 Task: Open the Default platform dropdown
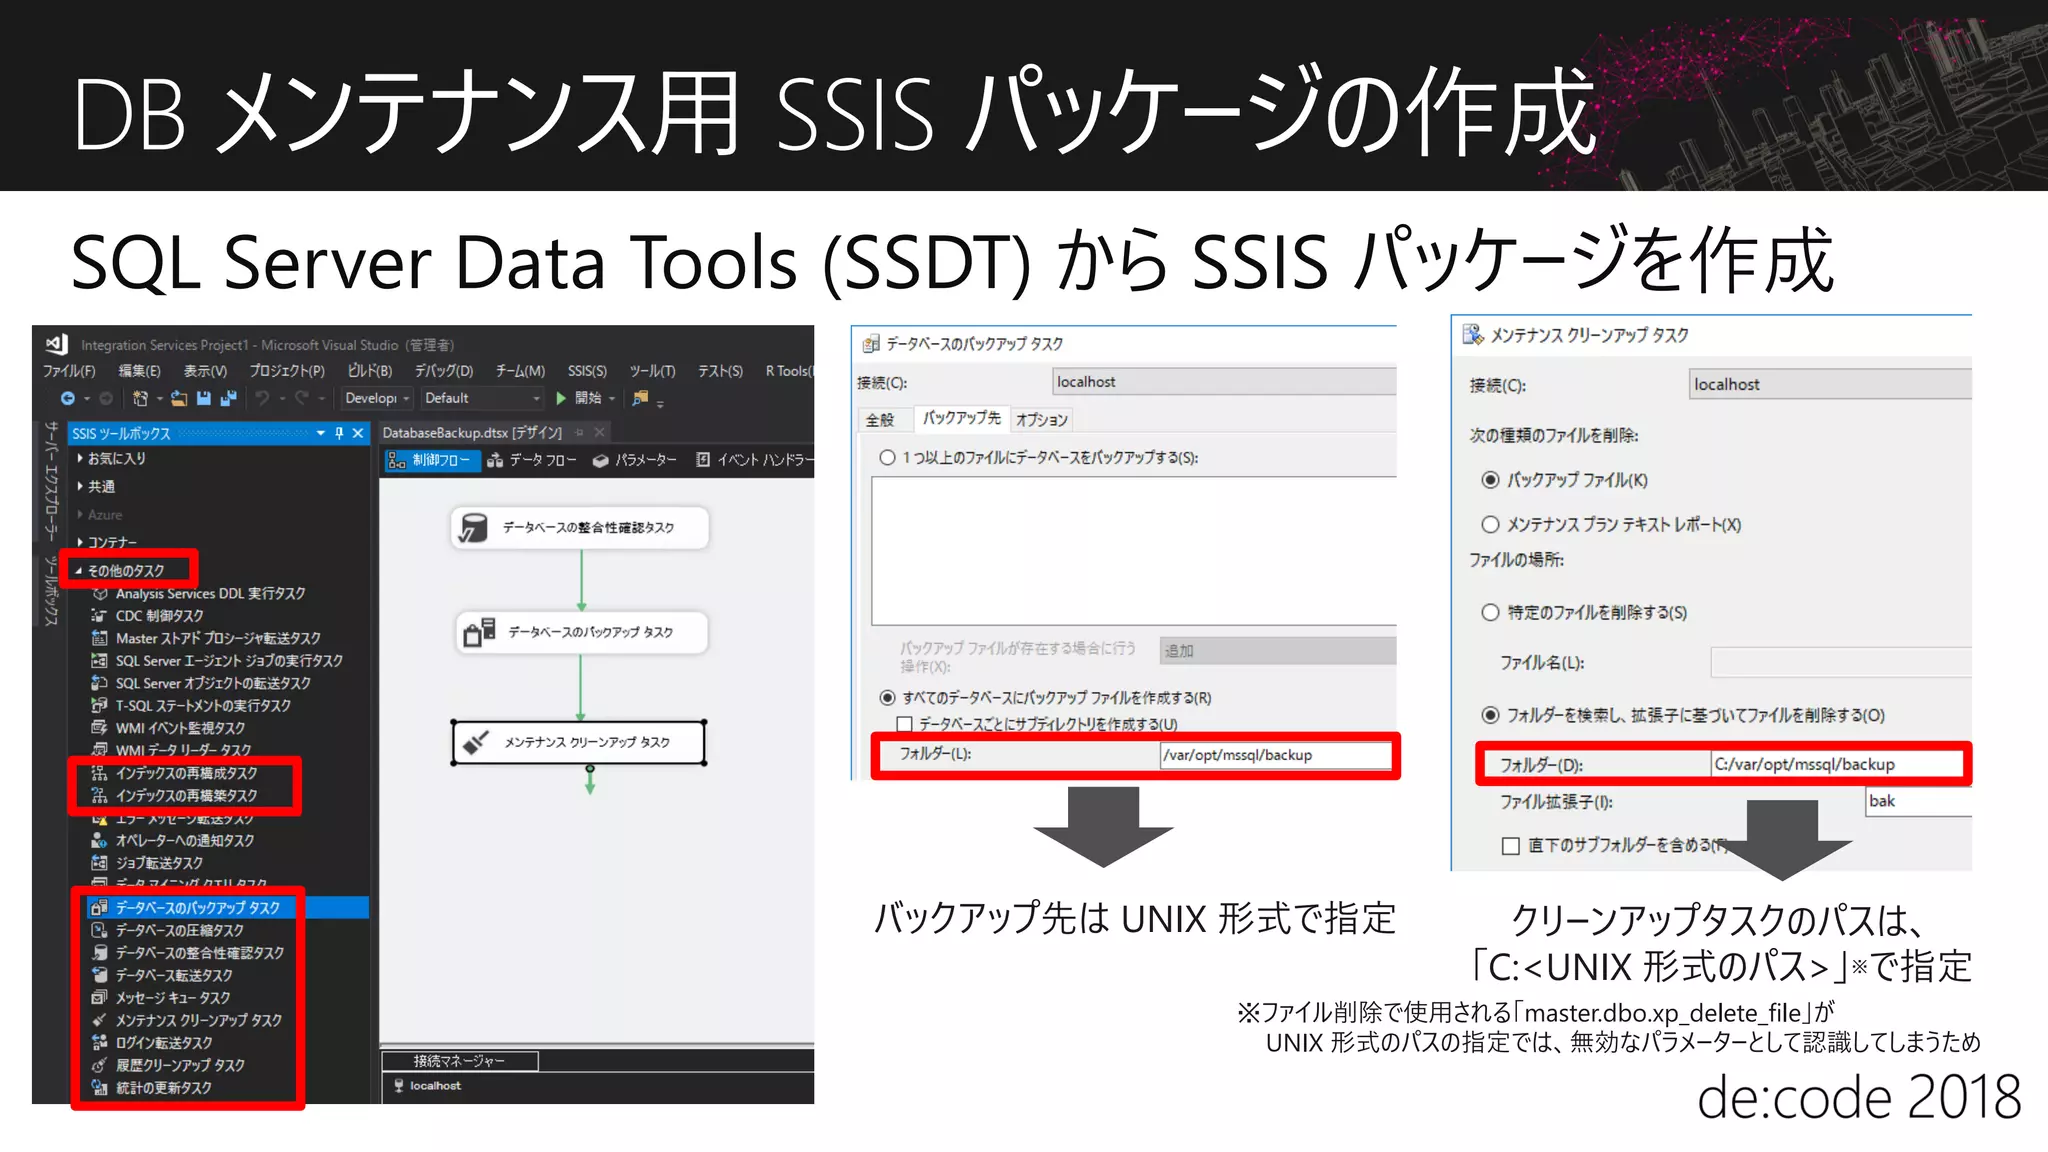click(x=482, y=398)
